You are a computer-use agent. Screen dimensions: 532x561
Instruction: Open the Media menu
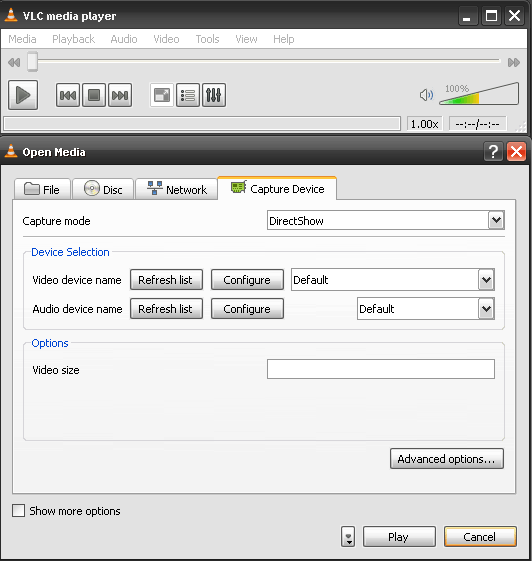(x=22, y=39)
